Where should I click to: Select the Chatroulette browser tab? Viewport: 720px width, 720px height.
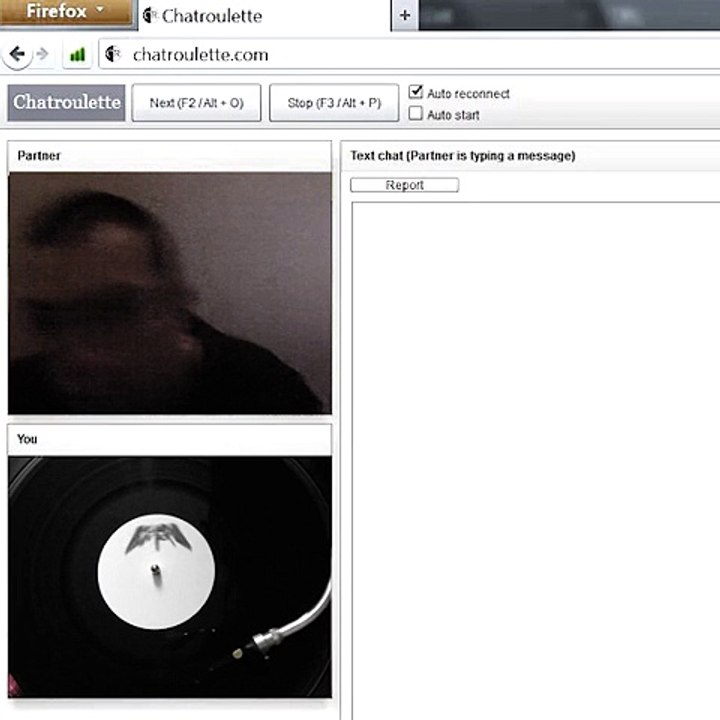click(x=264, y=16)
